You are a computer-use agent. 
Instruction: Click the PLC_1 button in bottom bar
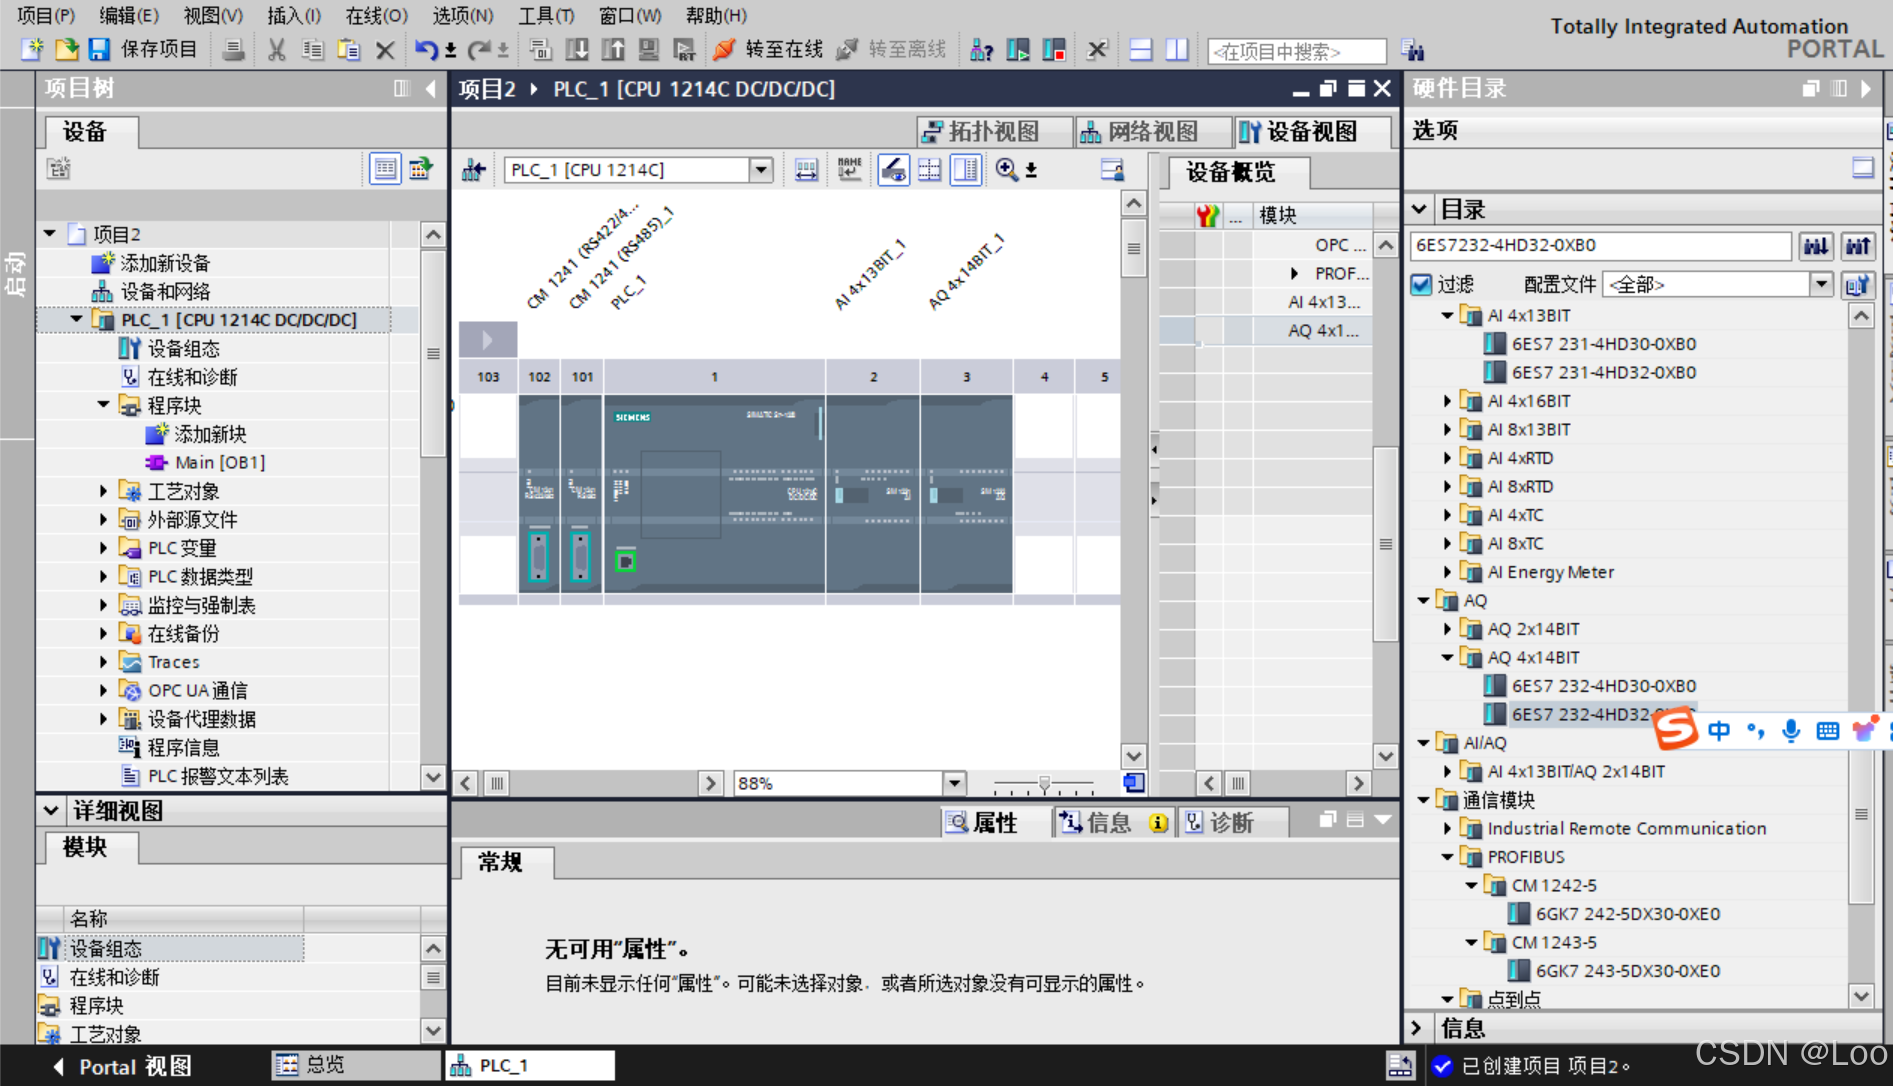(530, 1065)
